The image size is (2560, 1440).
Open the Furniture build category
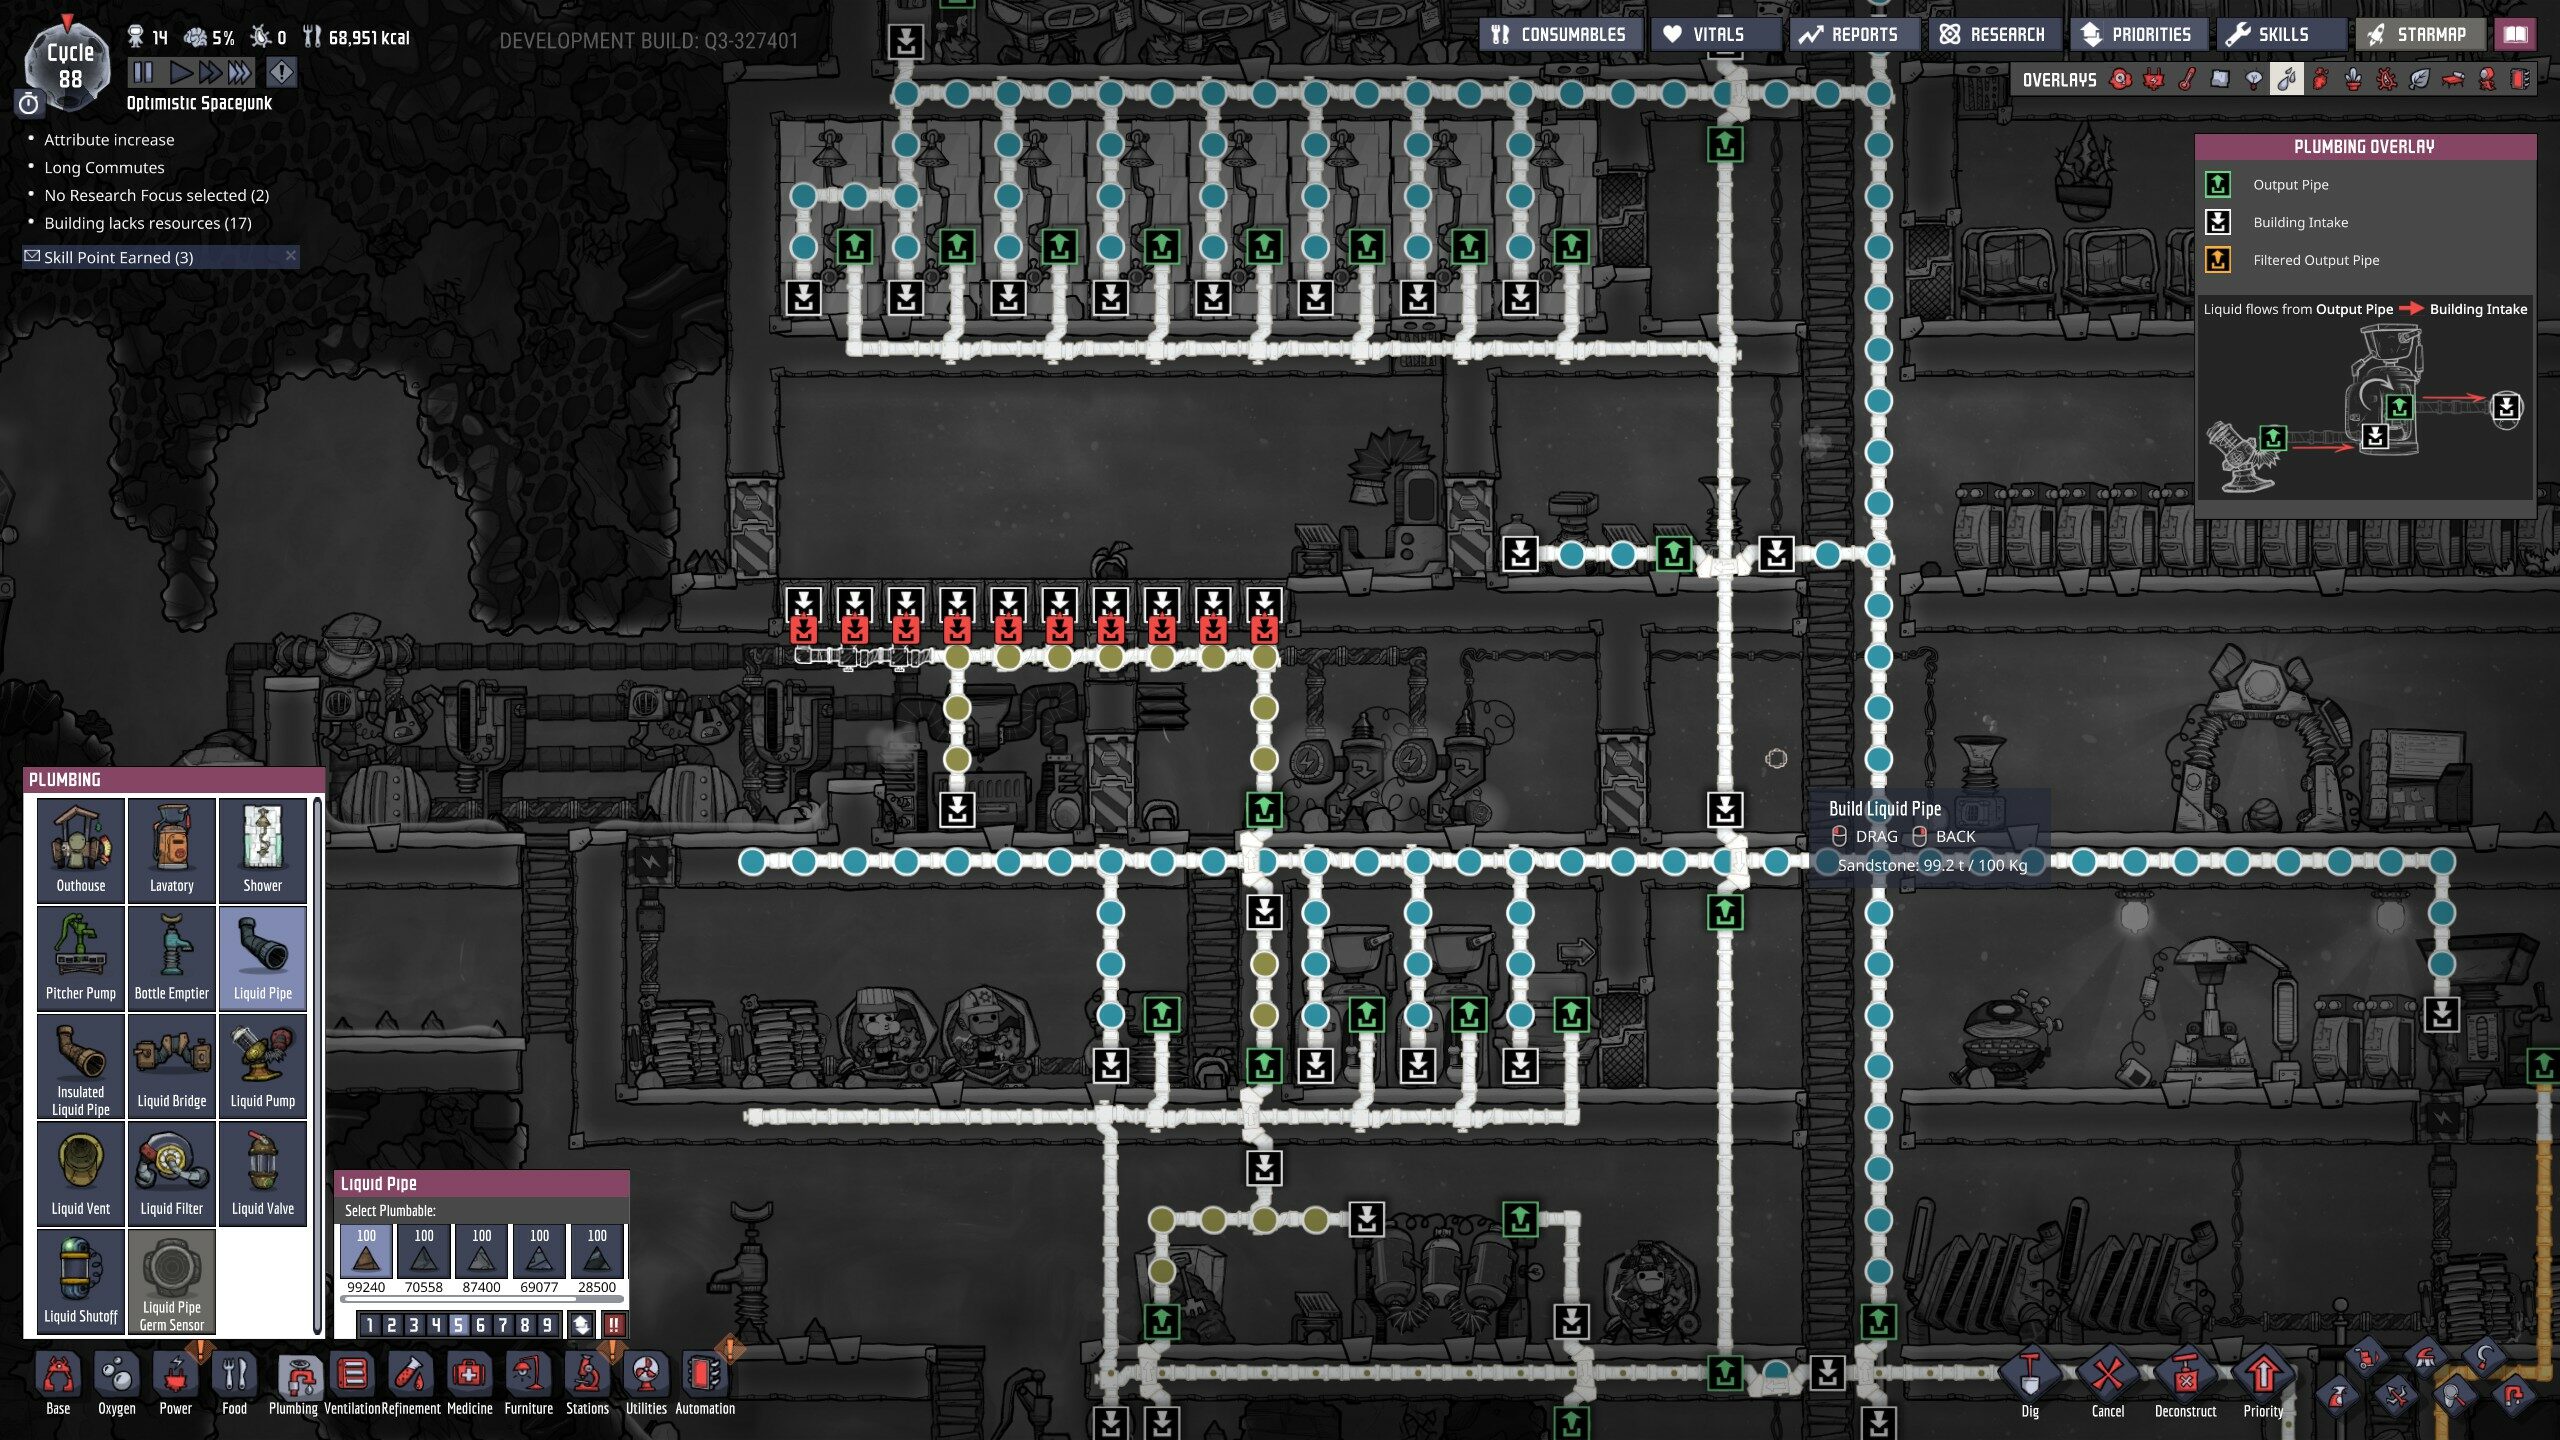[528, 1383]
